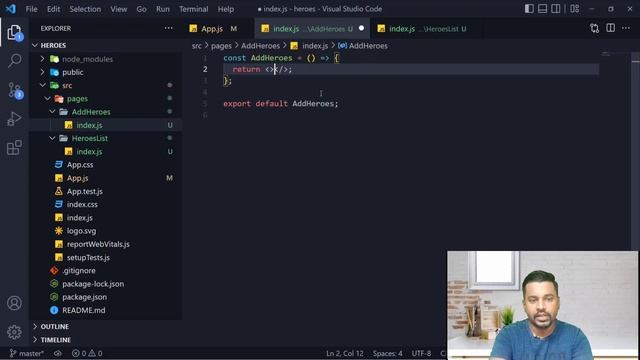The image size is (640, 360).
Task: Open README.md file
Action: [x=106, y=310]
